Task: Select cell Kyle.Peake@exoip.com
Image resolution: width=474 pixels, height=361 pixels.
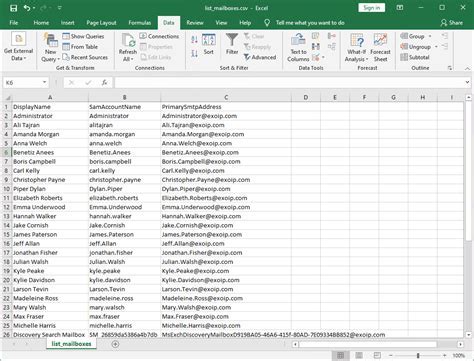Action: click(226, 271)
